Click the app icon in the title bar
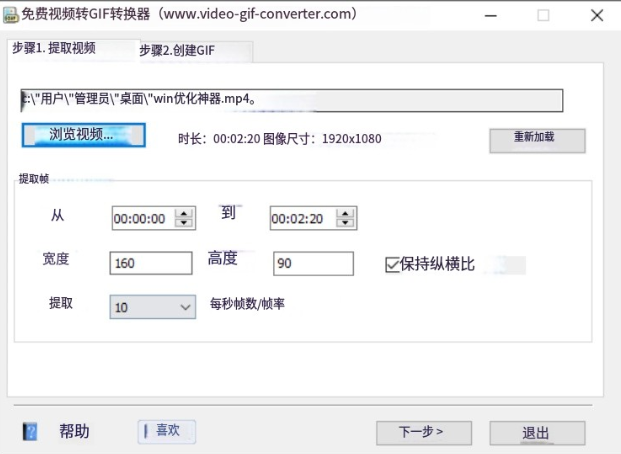This screenshot has height=454, width=621. click(11, 14)
